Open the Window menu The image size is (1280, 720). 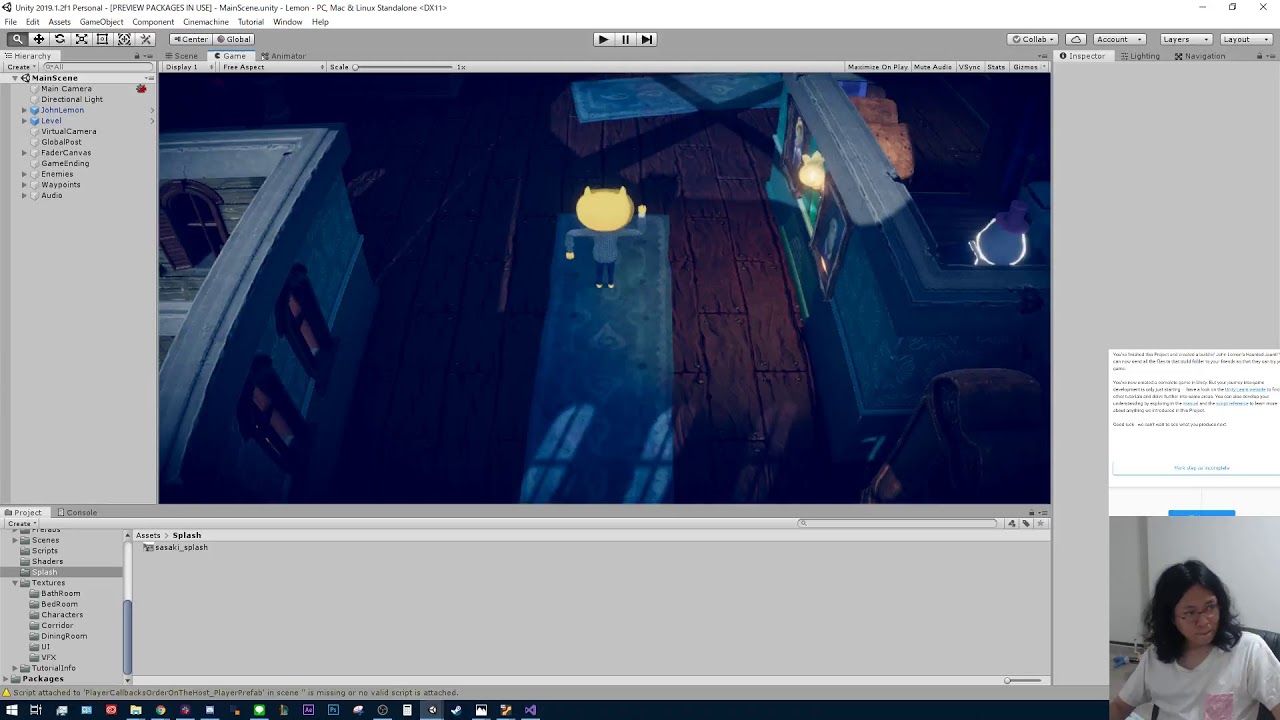click(x=287, y=22)
